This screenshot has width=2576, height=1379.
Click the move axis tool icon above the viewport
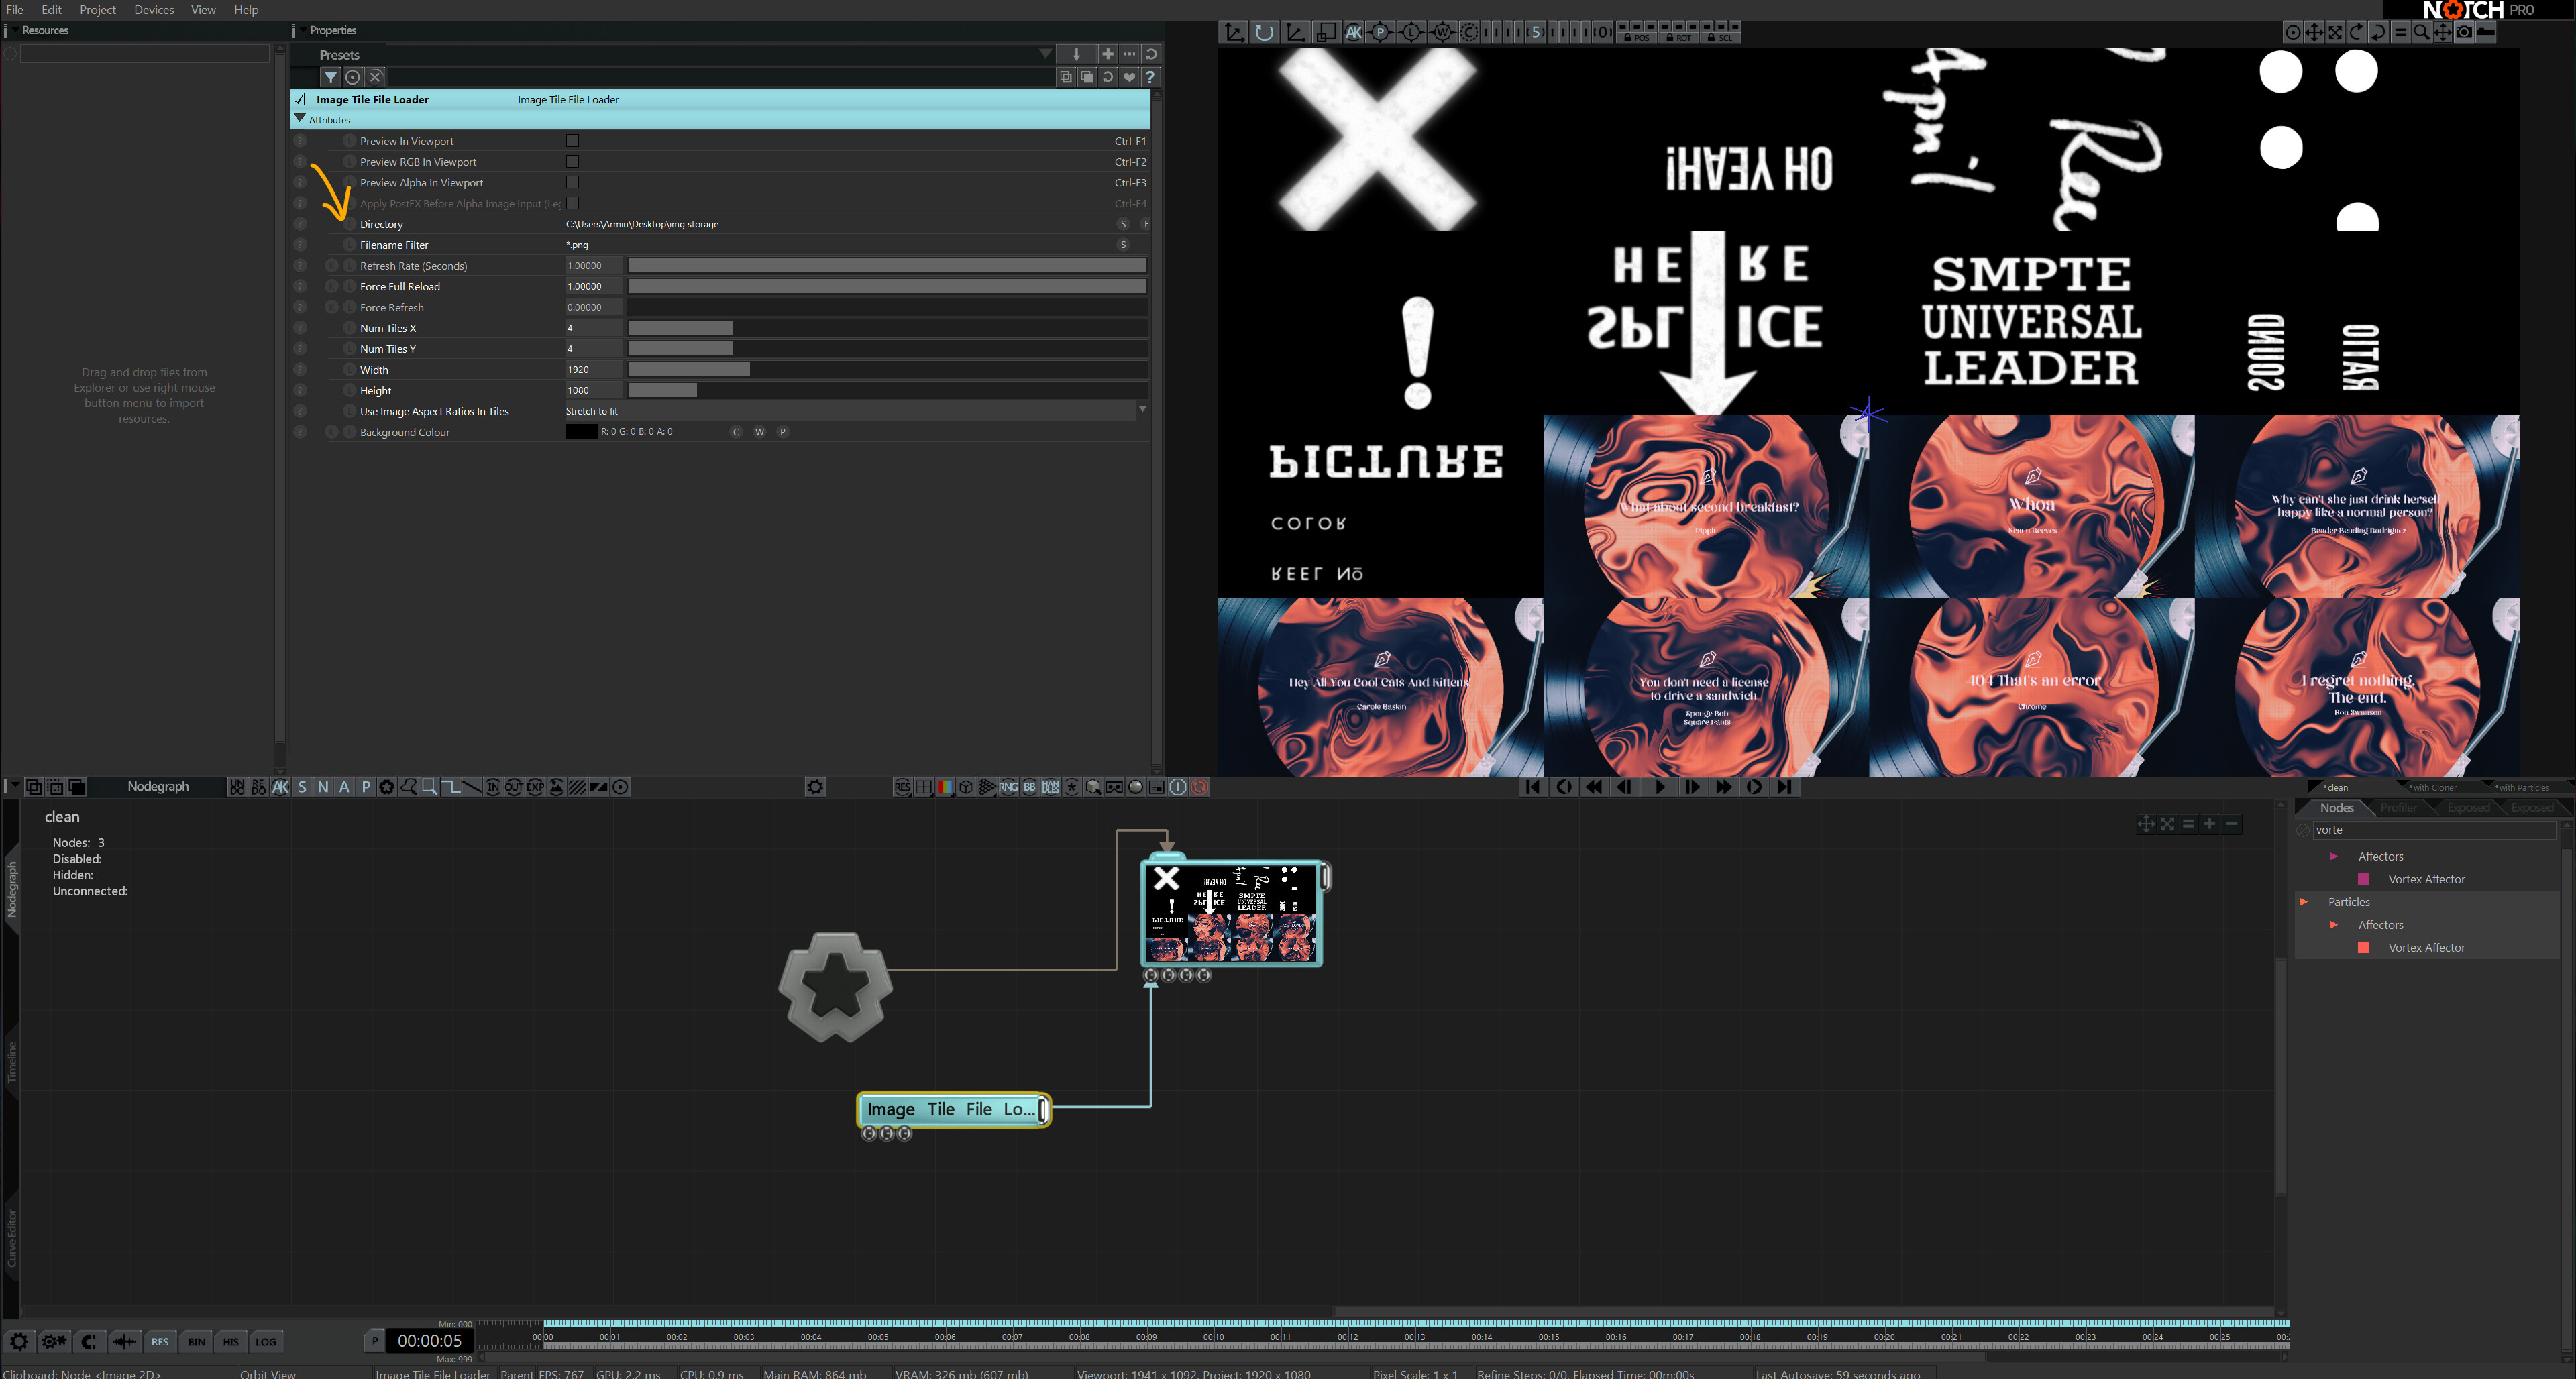click(1234, 33)
